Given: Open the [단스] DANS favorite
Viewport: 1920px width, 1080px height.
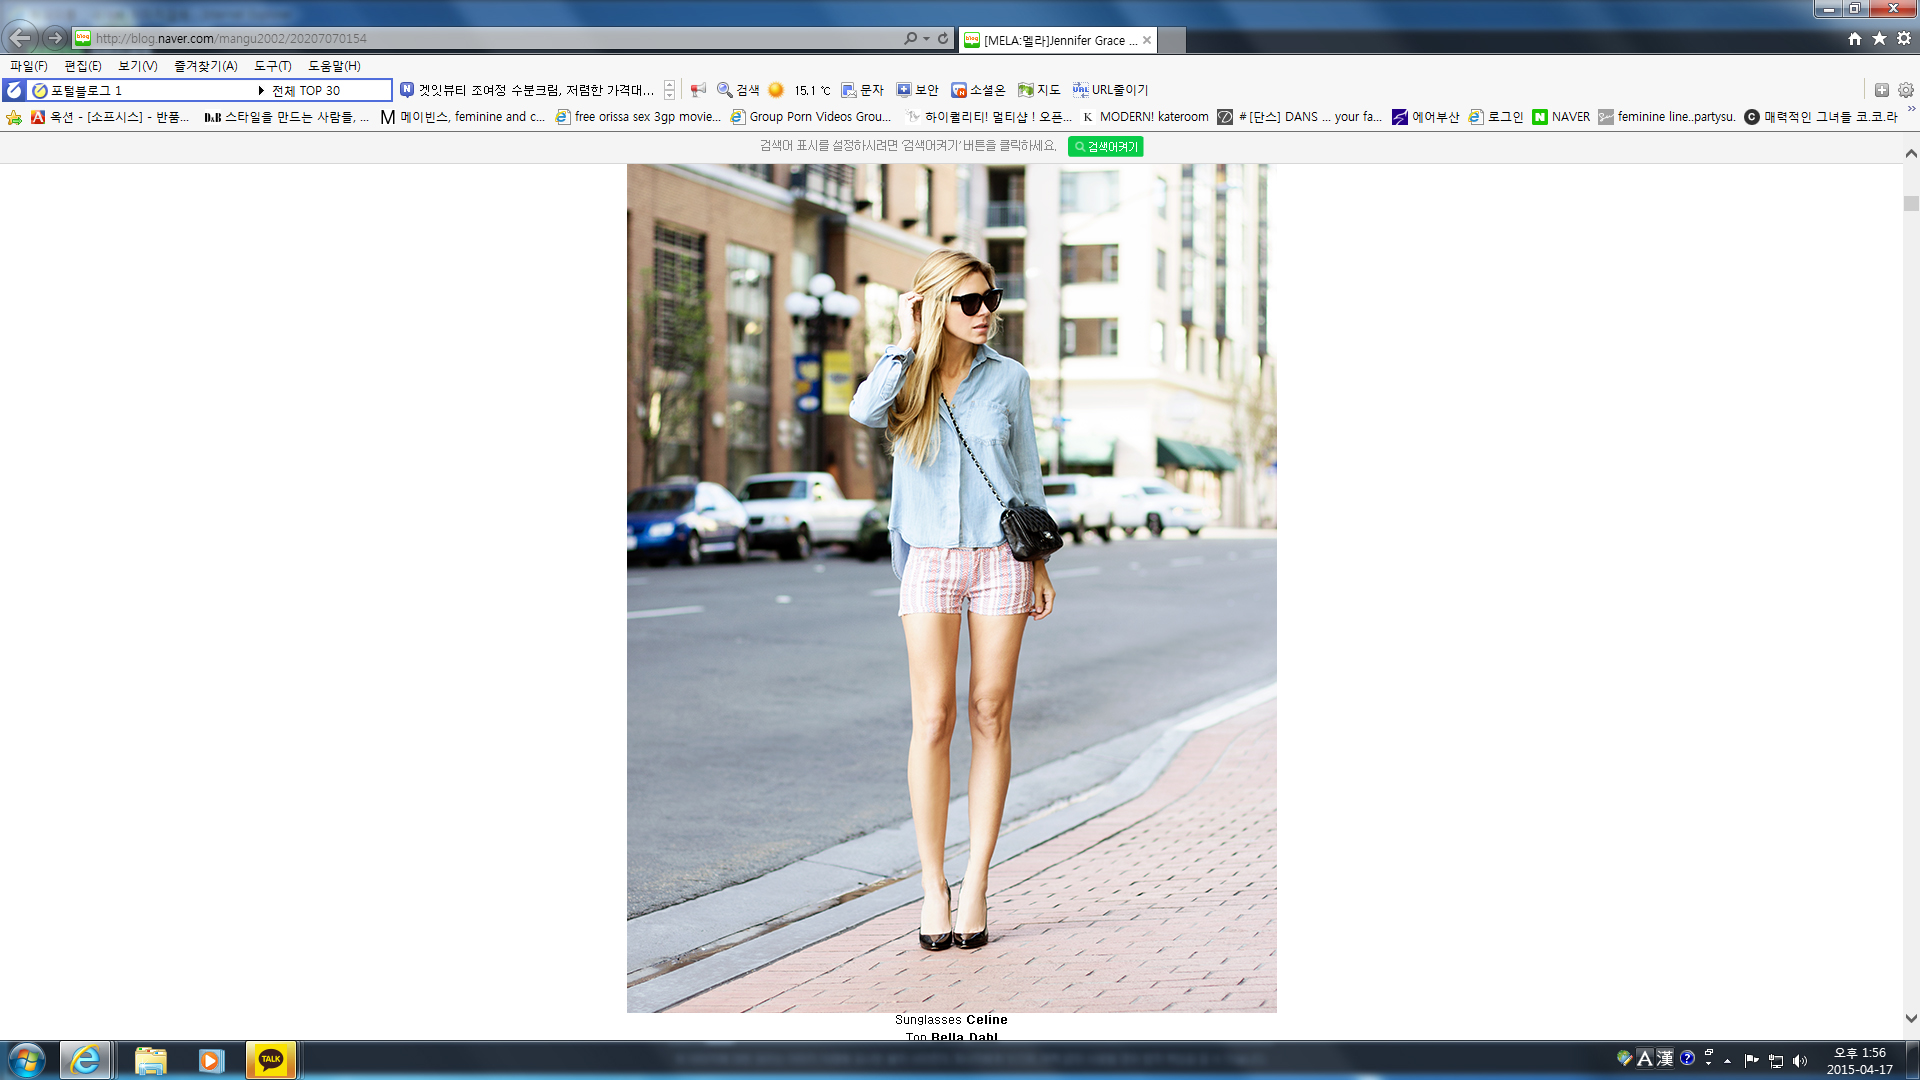Looking at the screenshot, I should pyautogui.click(x=1299, y=117).
